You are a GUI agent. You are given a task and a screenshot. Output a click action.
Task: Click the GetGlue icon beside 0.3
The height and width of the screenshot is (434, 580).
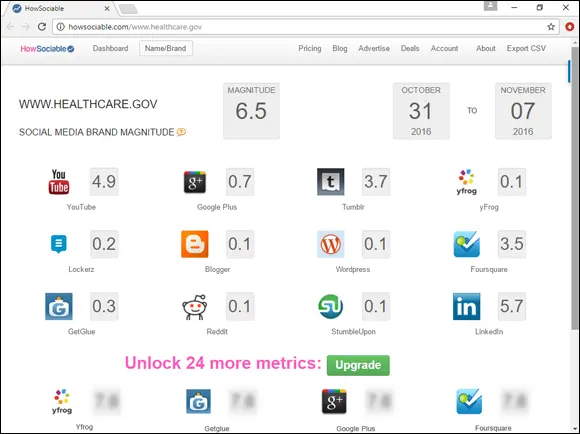[x=59, y=306]
